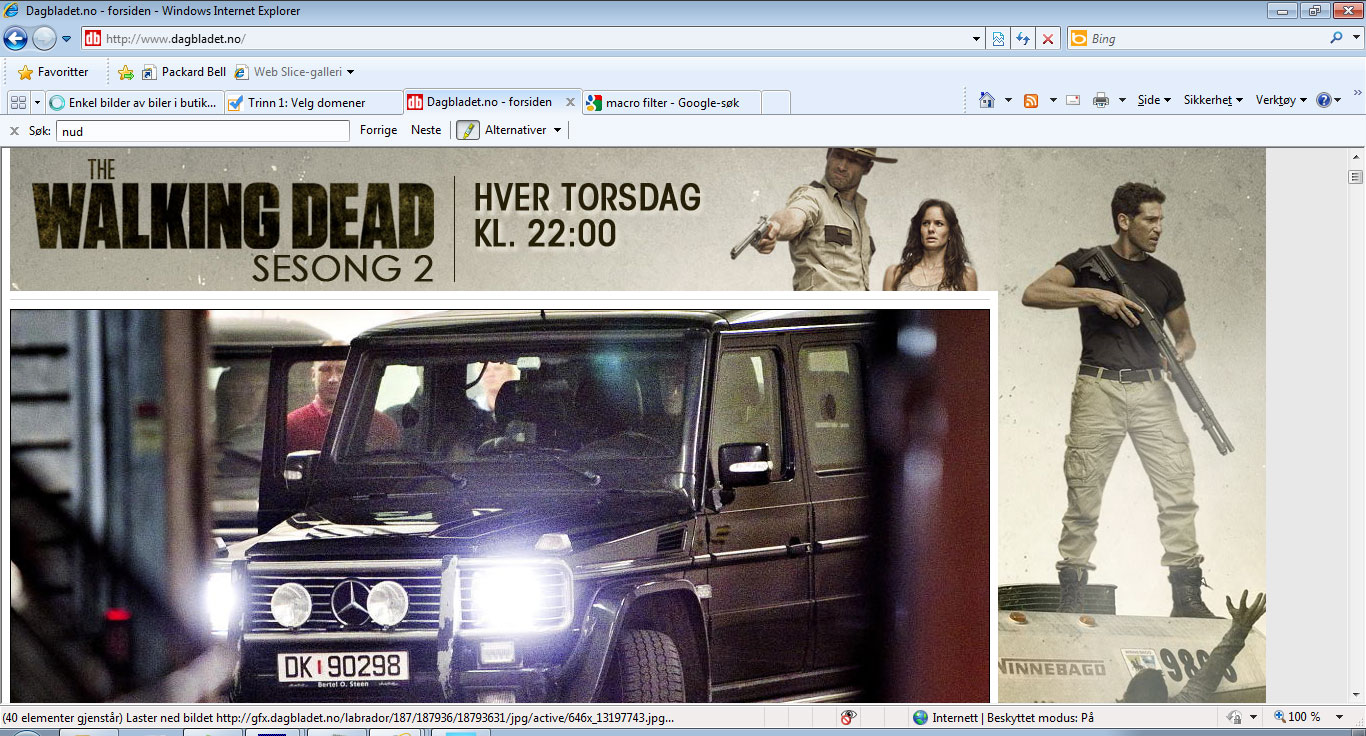Click the popup blocker status icon
Screen dimensions: 1366x736
(848, 717)
